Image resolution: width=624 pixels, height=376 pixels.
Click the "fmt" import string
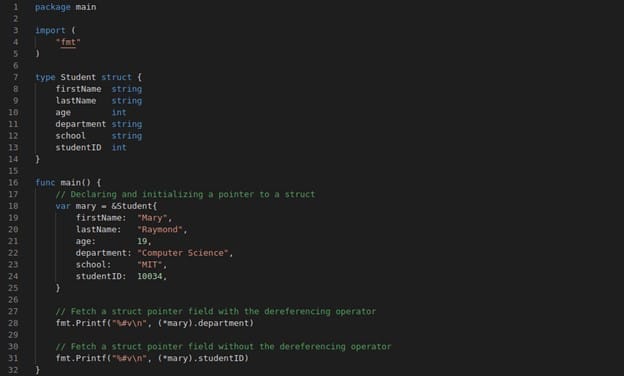click(68, 42)
